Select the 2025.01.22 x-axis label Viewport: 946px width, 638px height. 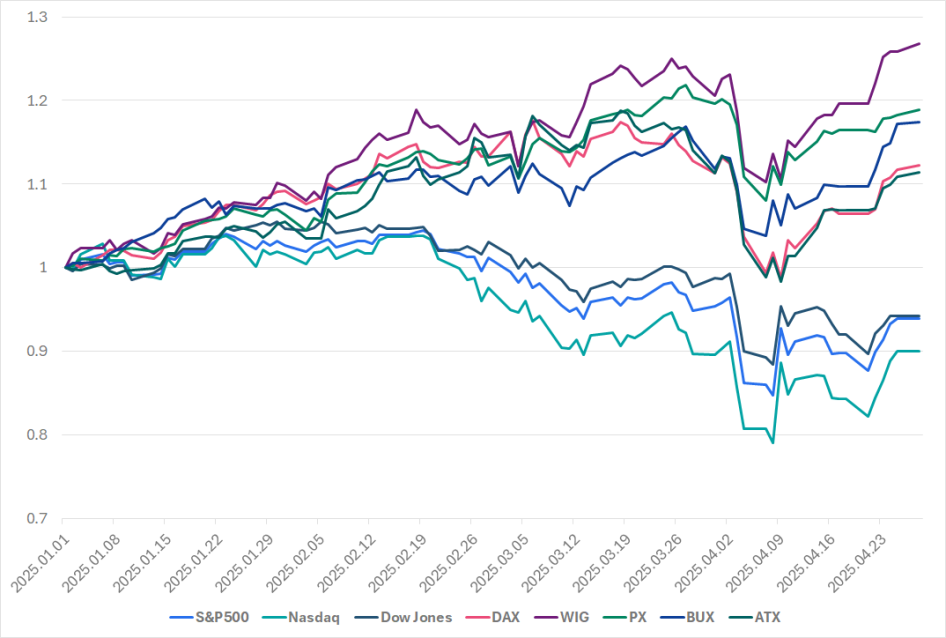[x=188, y=562]
